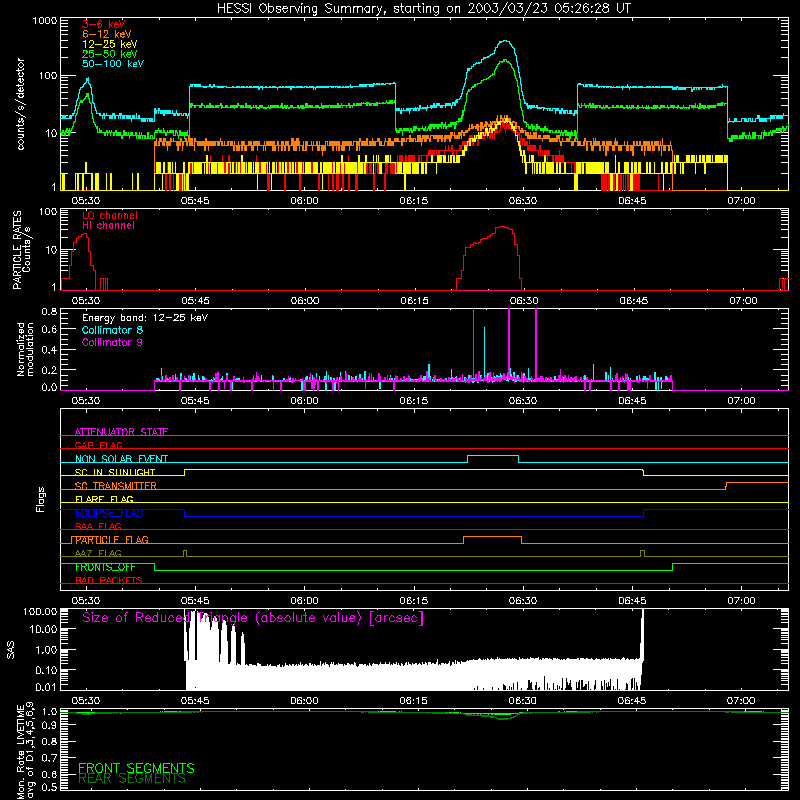Select the BAD PACKETS label

tap(109, 580)
